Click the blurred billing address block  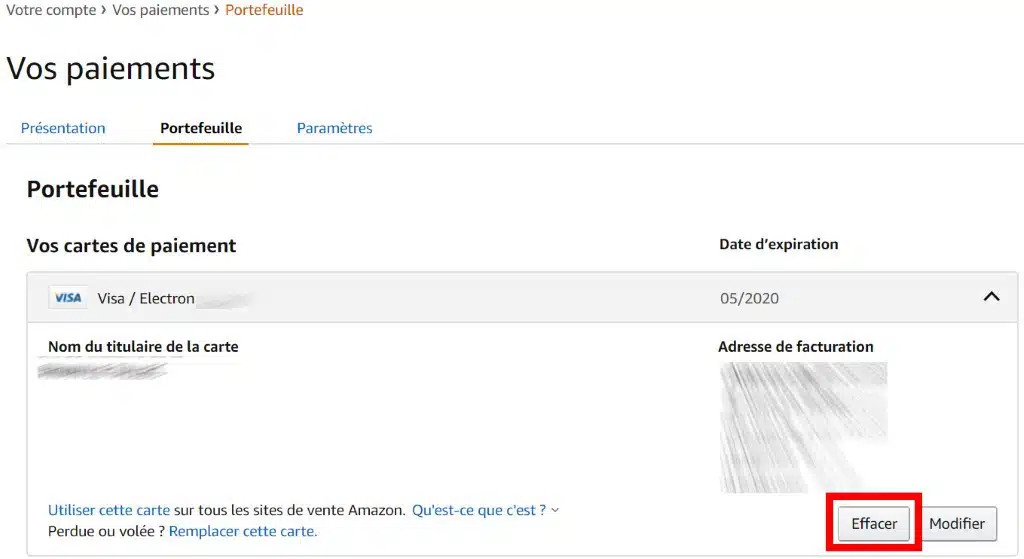[803, 428]
